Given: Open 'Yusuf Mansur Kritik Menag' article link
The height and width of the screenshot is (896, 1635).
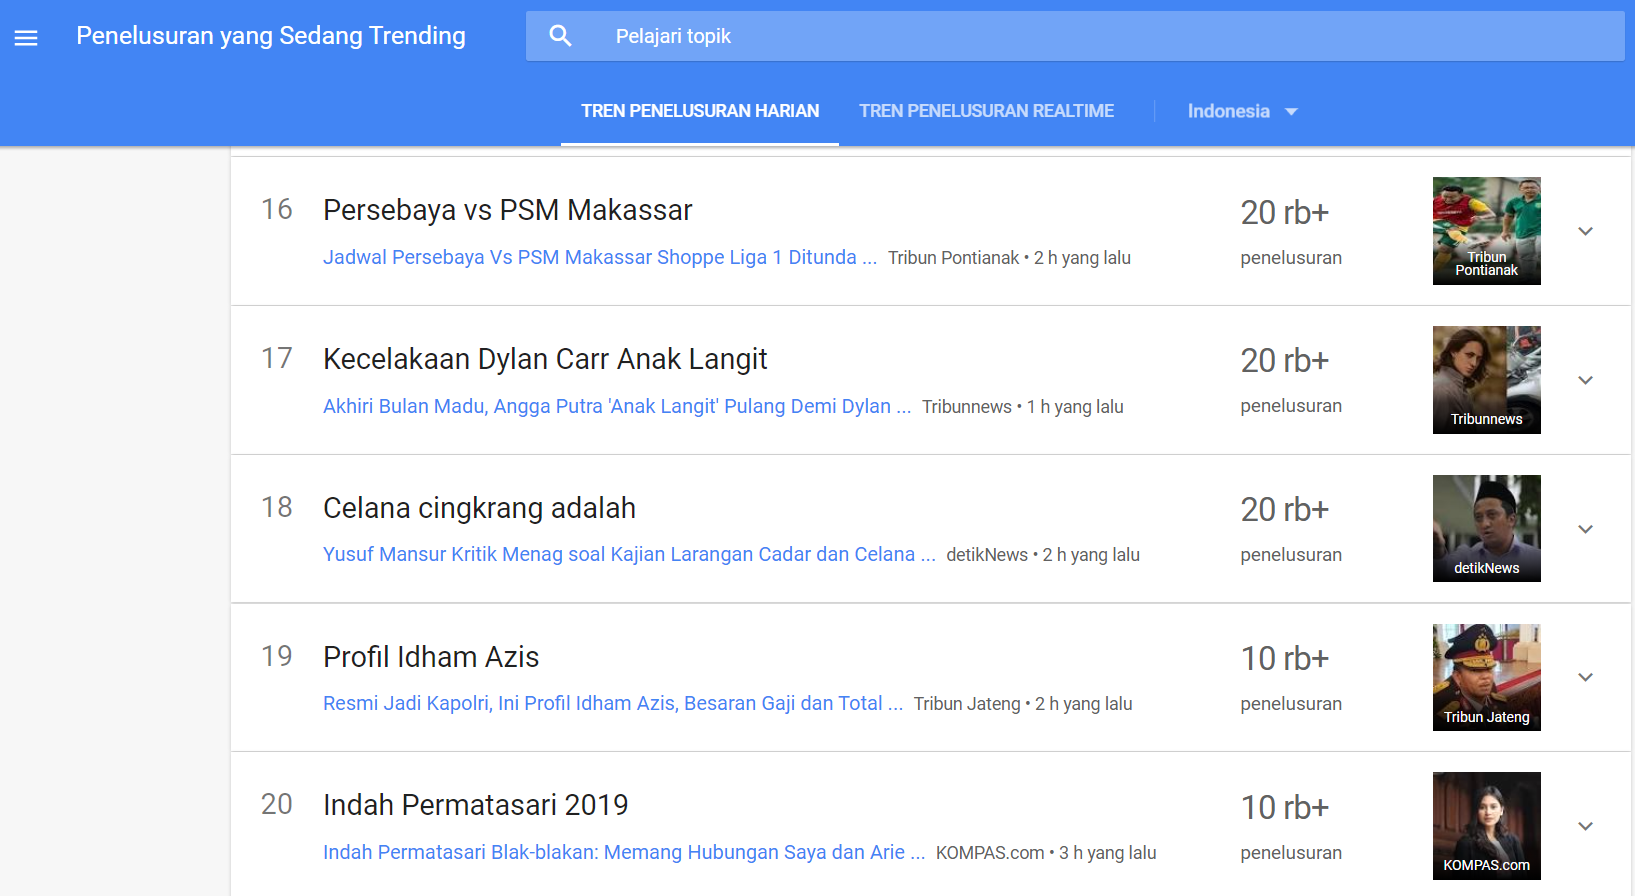Looking at the screenshot, I should tap(629, 554).
